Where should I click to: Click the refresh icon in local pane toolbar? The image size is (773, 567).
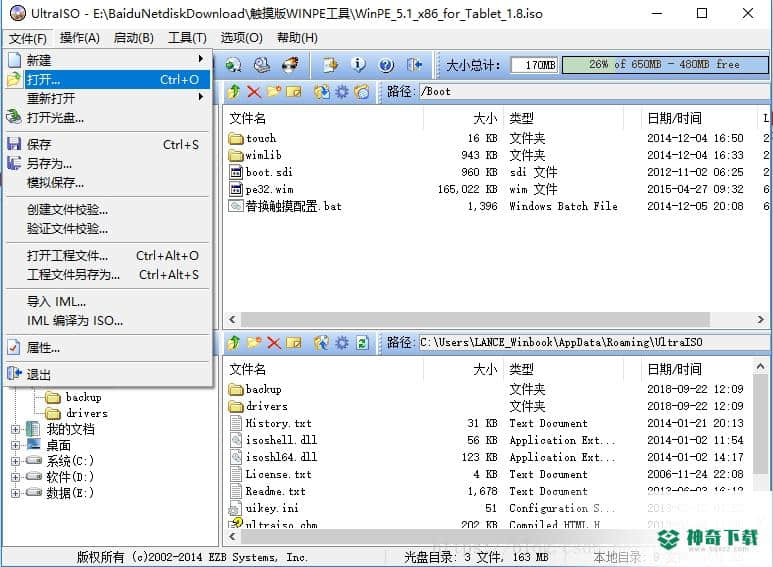(362, 343)
